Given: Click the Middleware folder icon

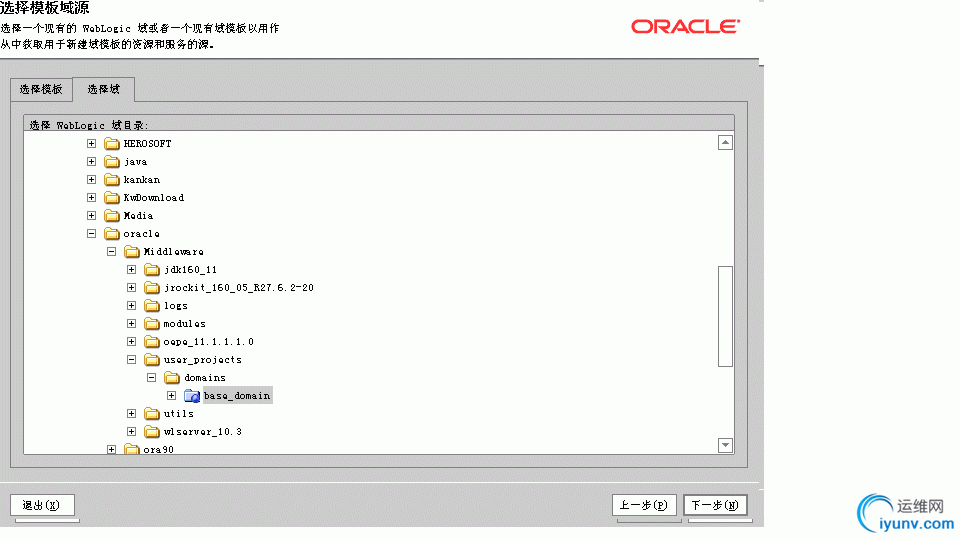Looking at the screenshot, I should pyautogui.click(x=132, y=252).
